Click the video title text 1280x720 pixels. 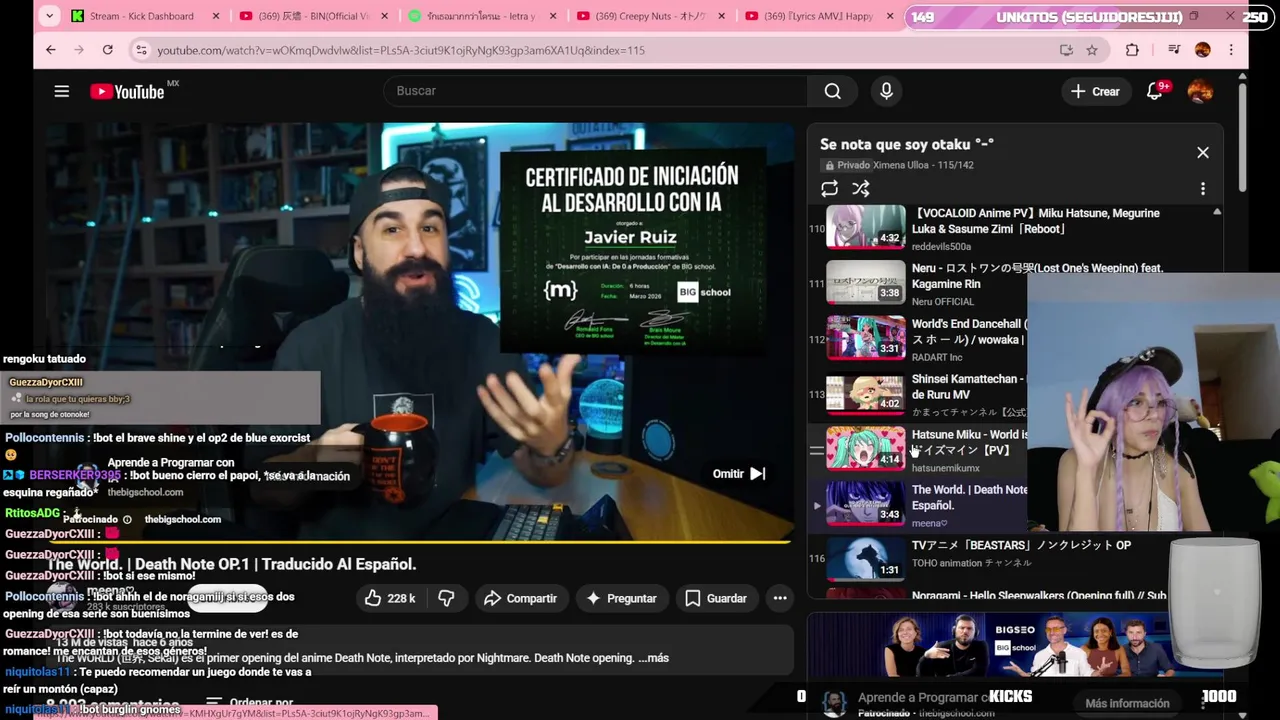[231, 564]
